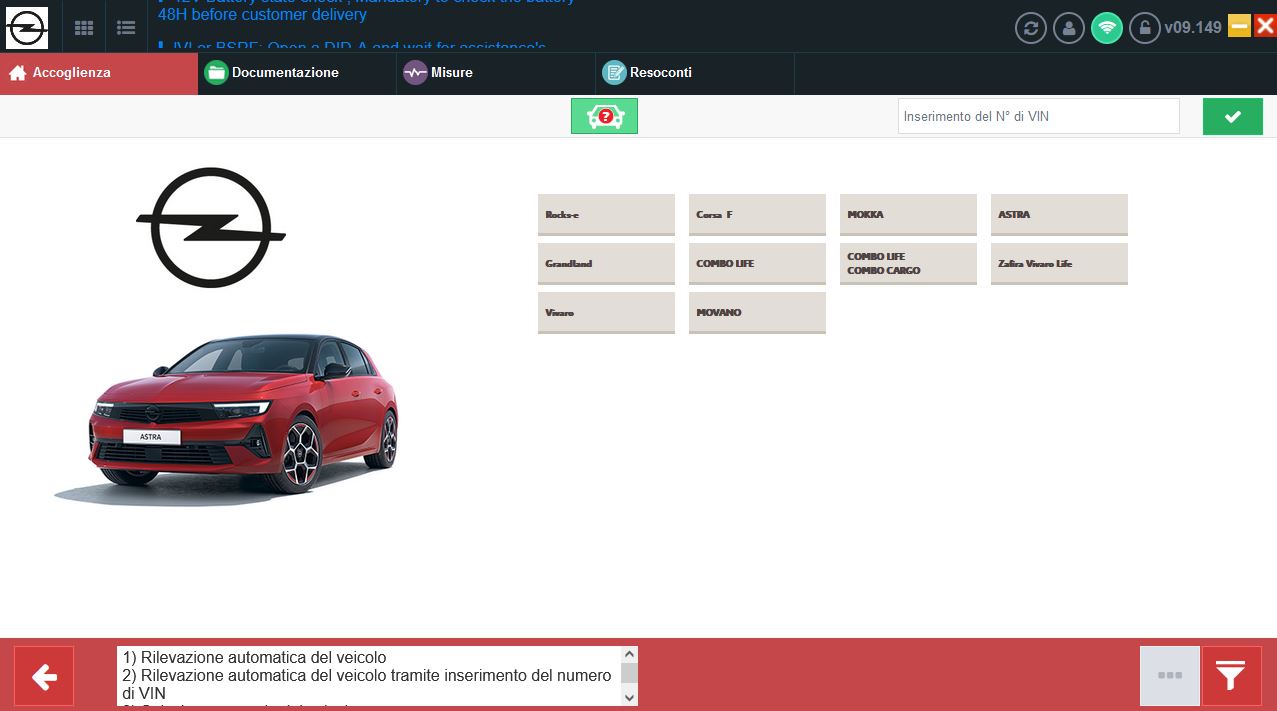This screenshot has width=1277, height=711.
Task: Click the v09.149 version label
Action: coord(1193,27)
